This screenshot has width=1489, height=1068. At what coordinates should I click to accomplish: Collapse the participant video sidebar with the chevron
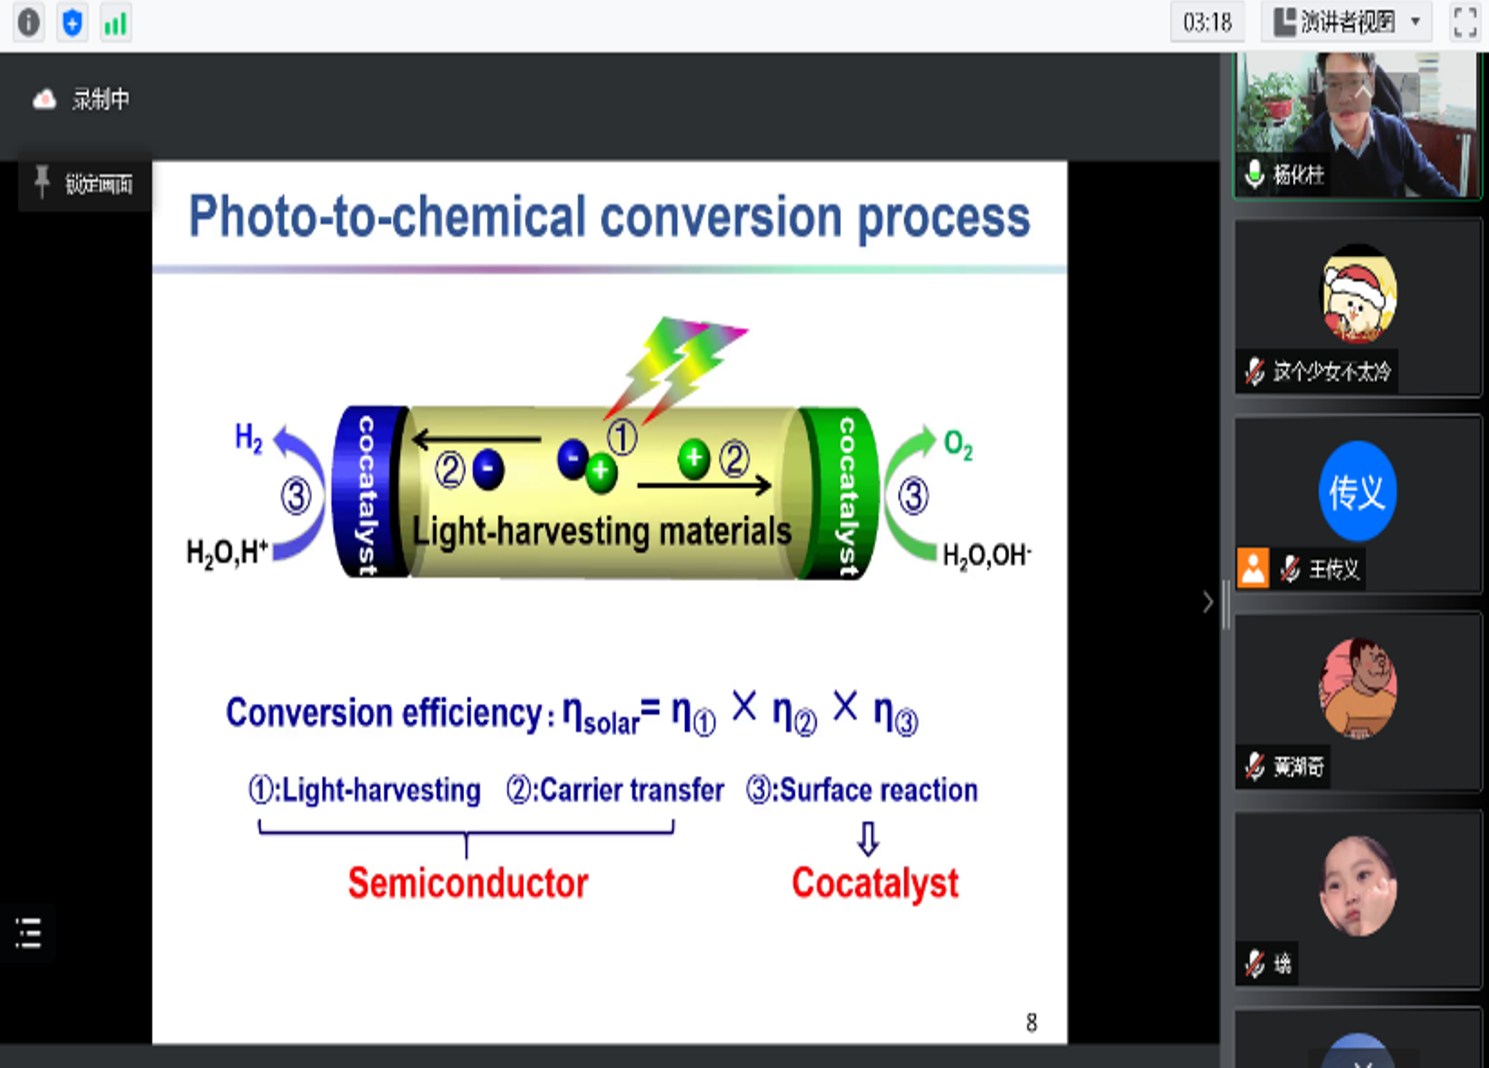tap(1207, 602)
